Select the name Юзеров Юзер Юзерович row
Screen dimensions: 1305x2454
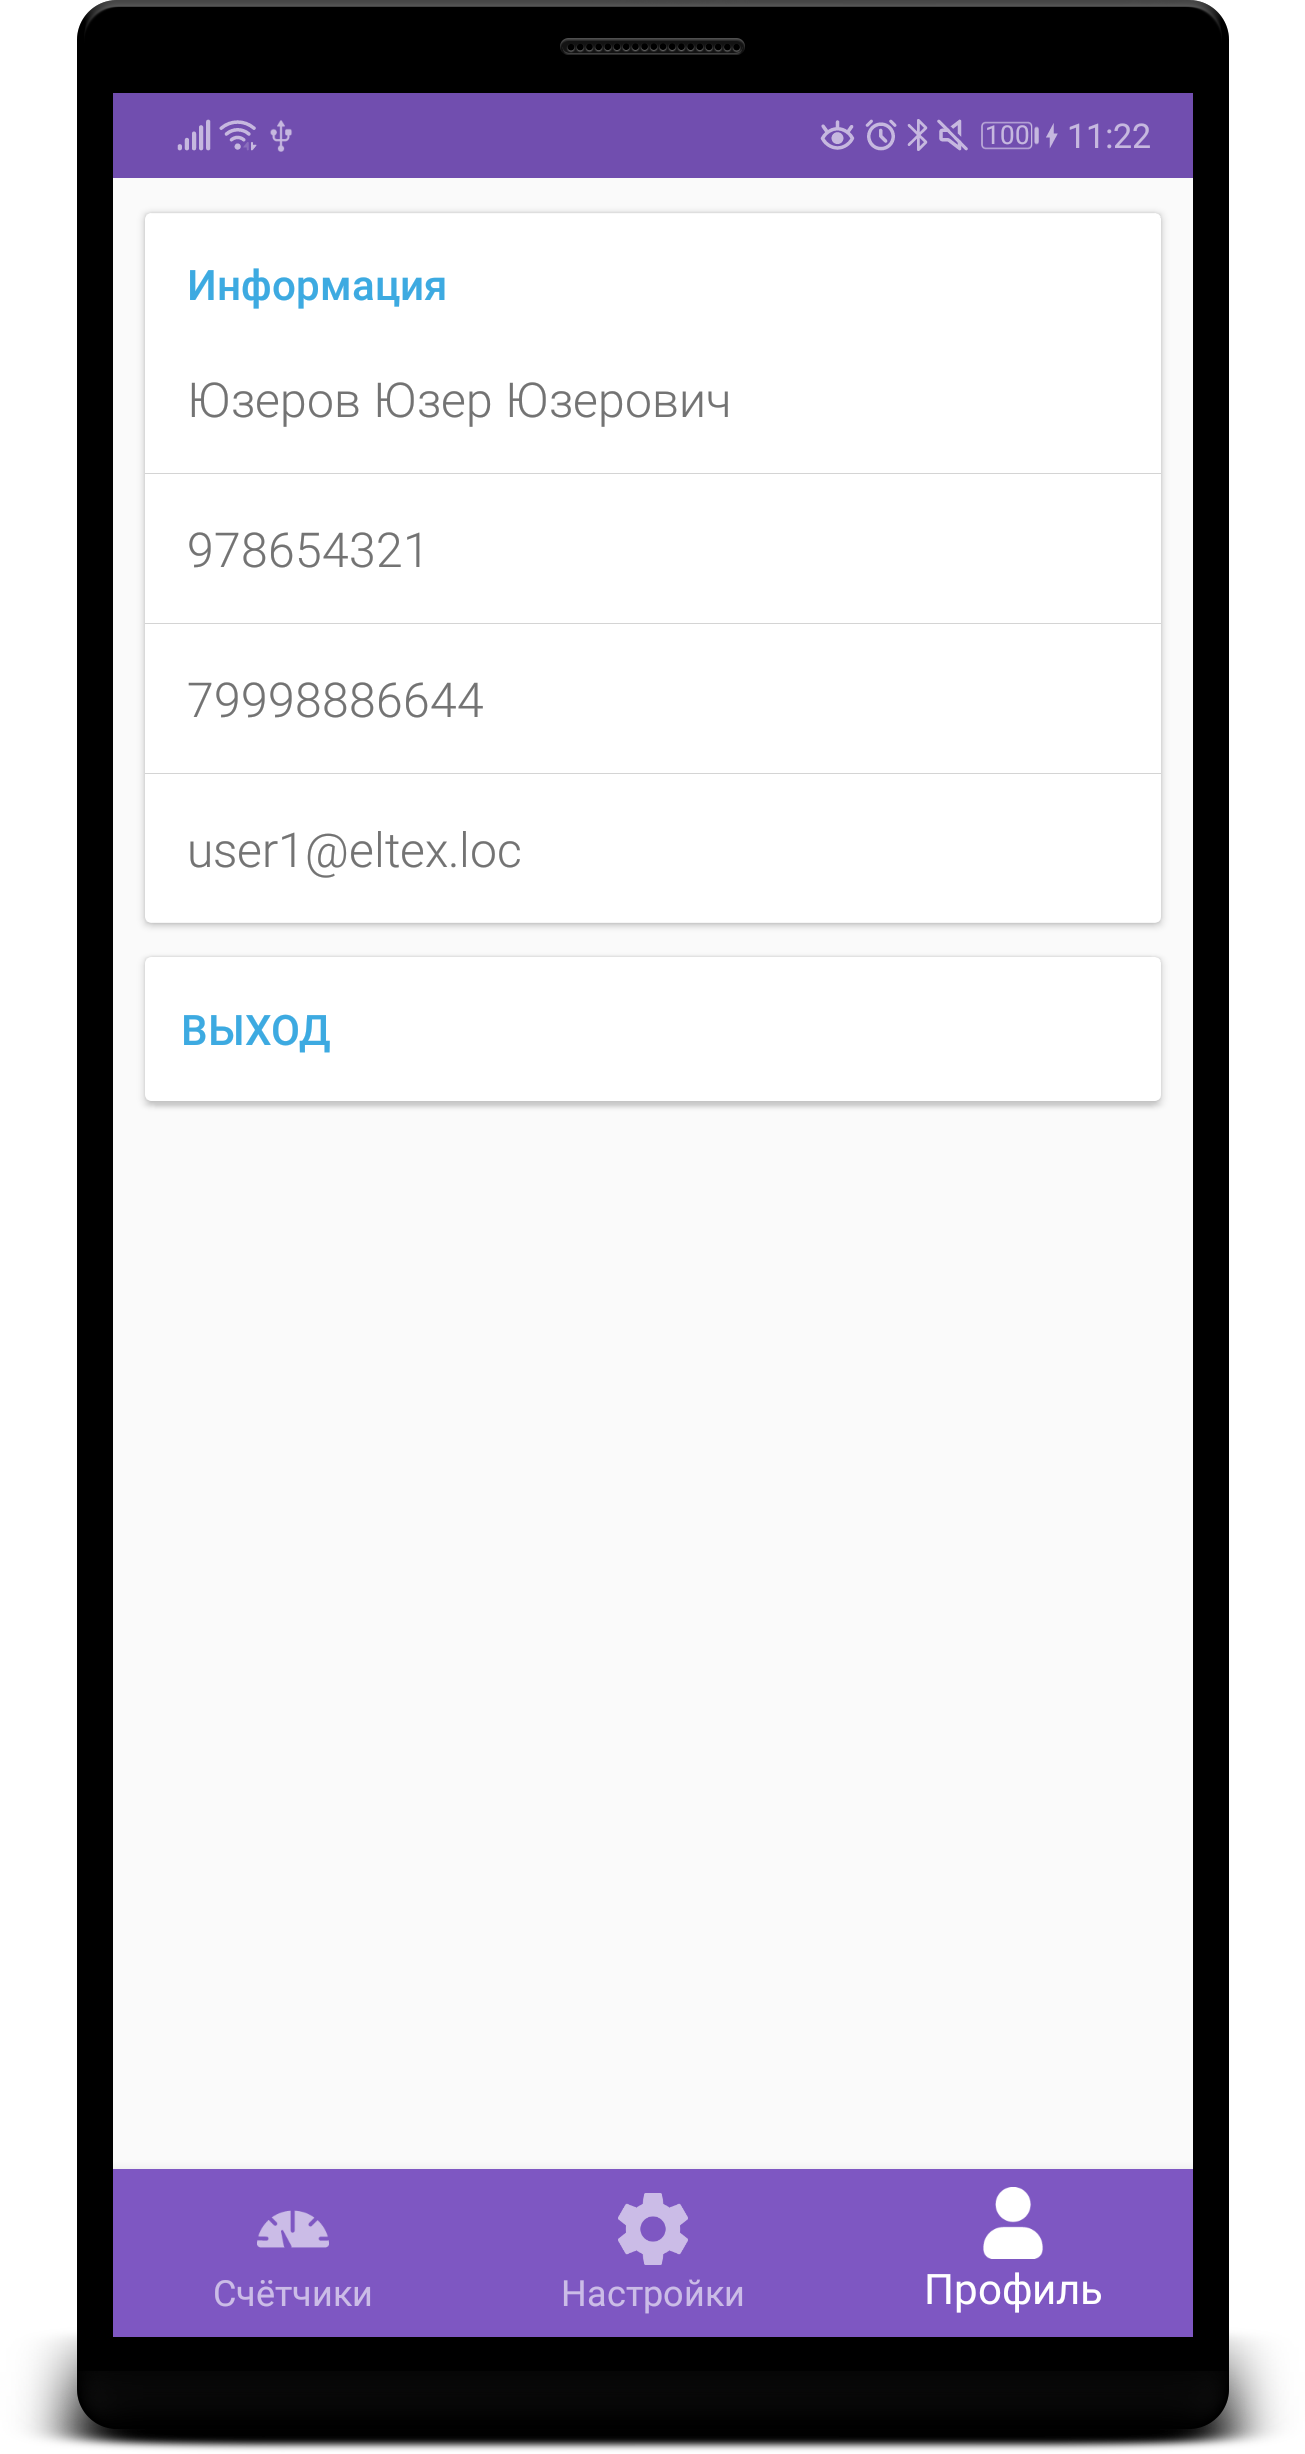[x=653, y=400]
